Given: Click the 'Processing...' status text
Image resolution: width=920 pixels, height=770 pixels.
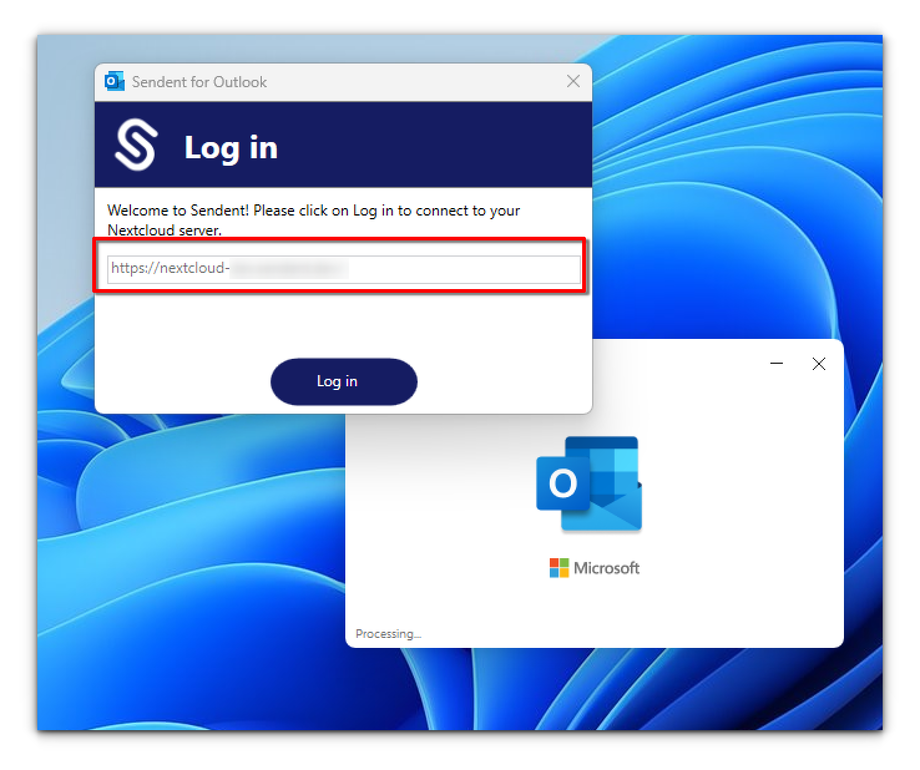Looking at the screenshot, I should point(388,634).
